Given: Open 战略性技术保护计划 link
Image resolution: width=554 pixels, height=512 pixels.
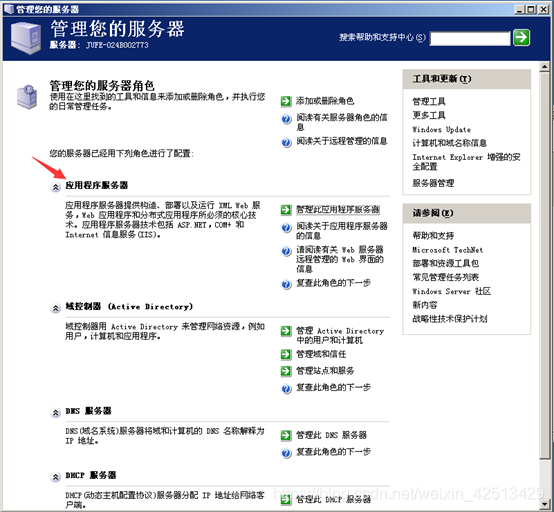Looking at the screenshot, I should pos(450,319).
